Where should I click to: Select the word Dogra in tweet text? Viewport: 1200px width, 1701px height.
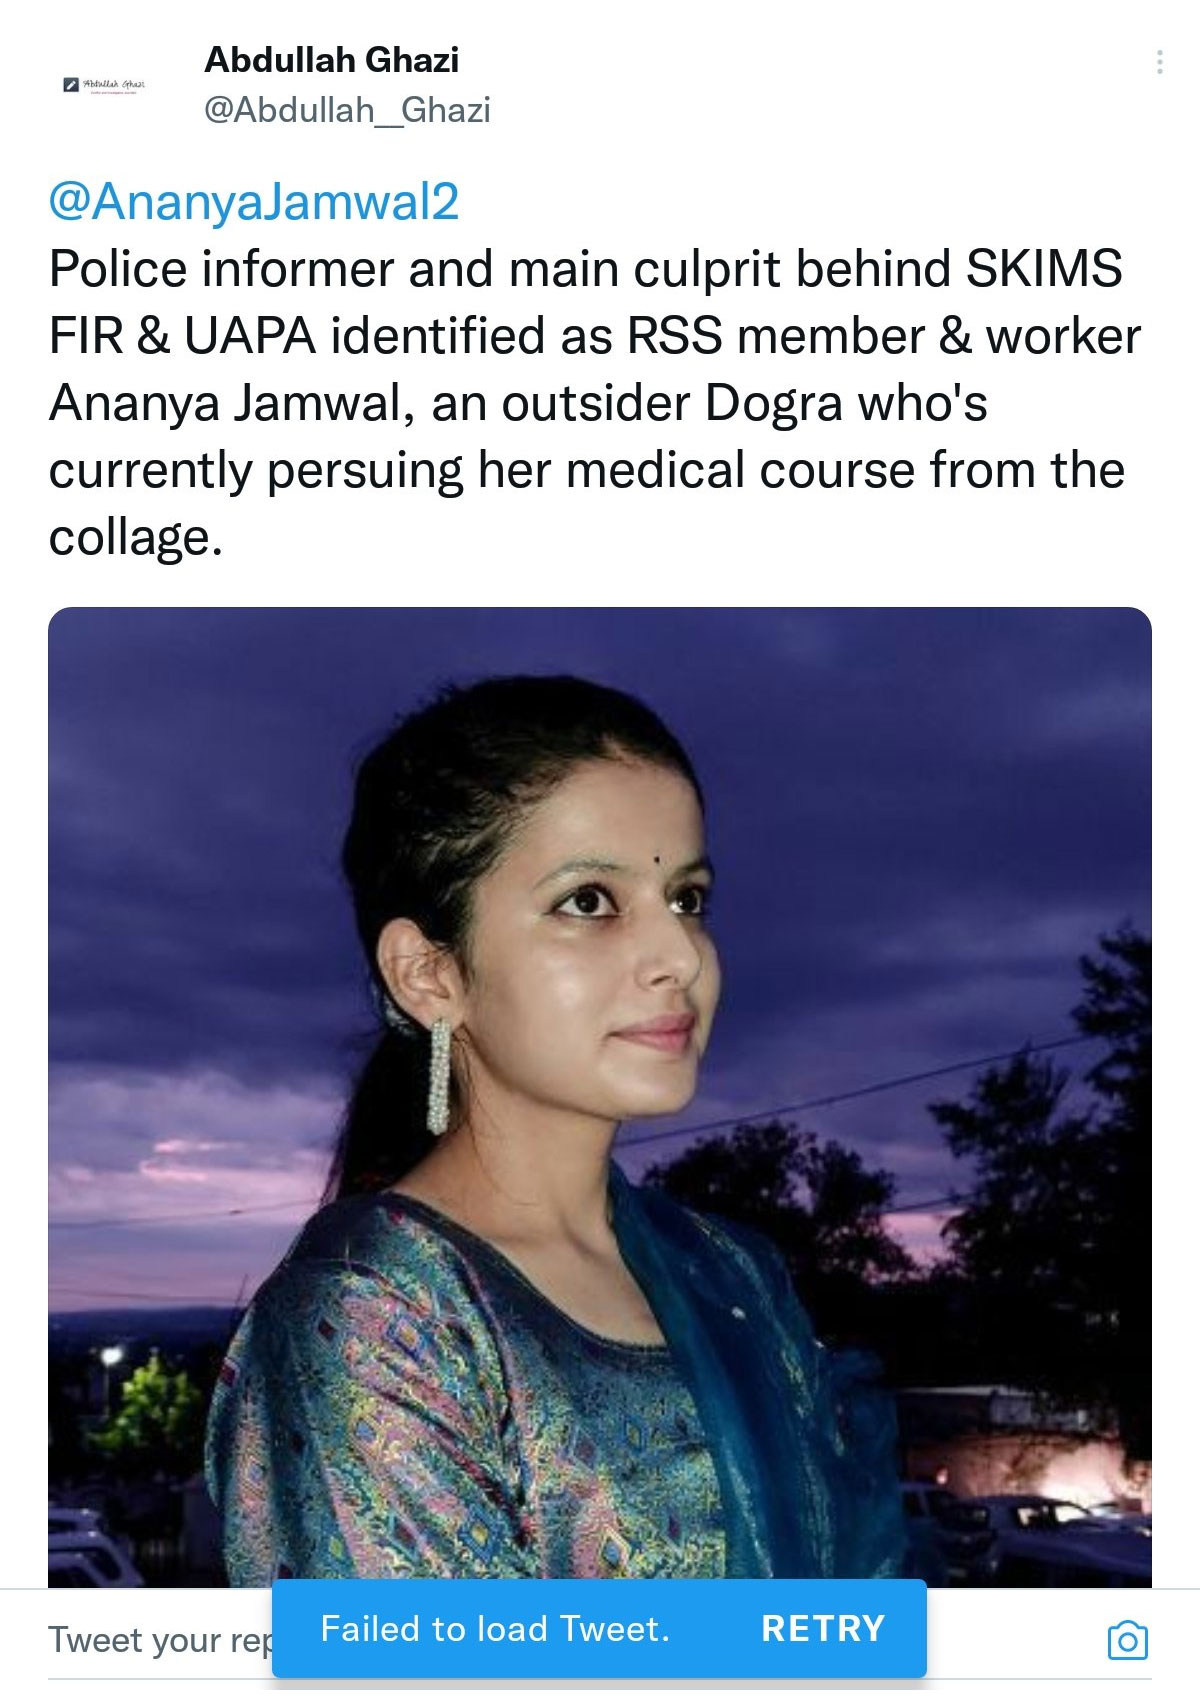[x=774, y=405]
